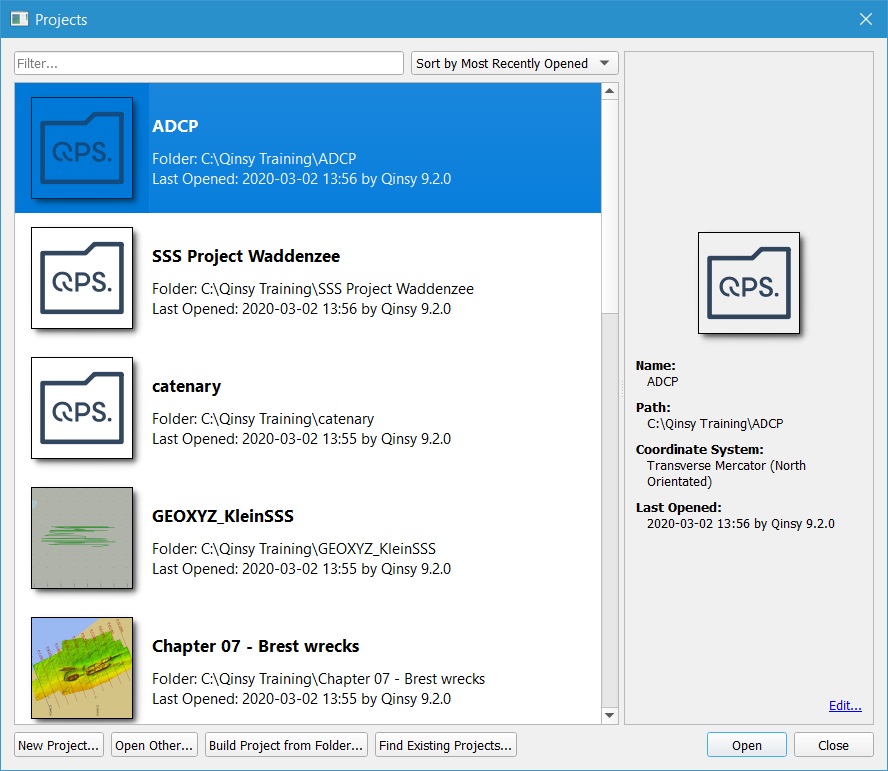888x771 pixels.
Task: Select the GEOXYZ_KleinSSS project thumbnail
Action: click(x=82, y=538)
